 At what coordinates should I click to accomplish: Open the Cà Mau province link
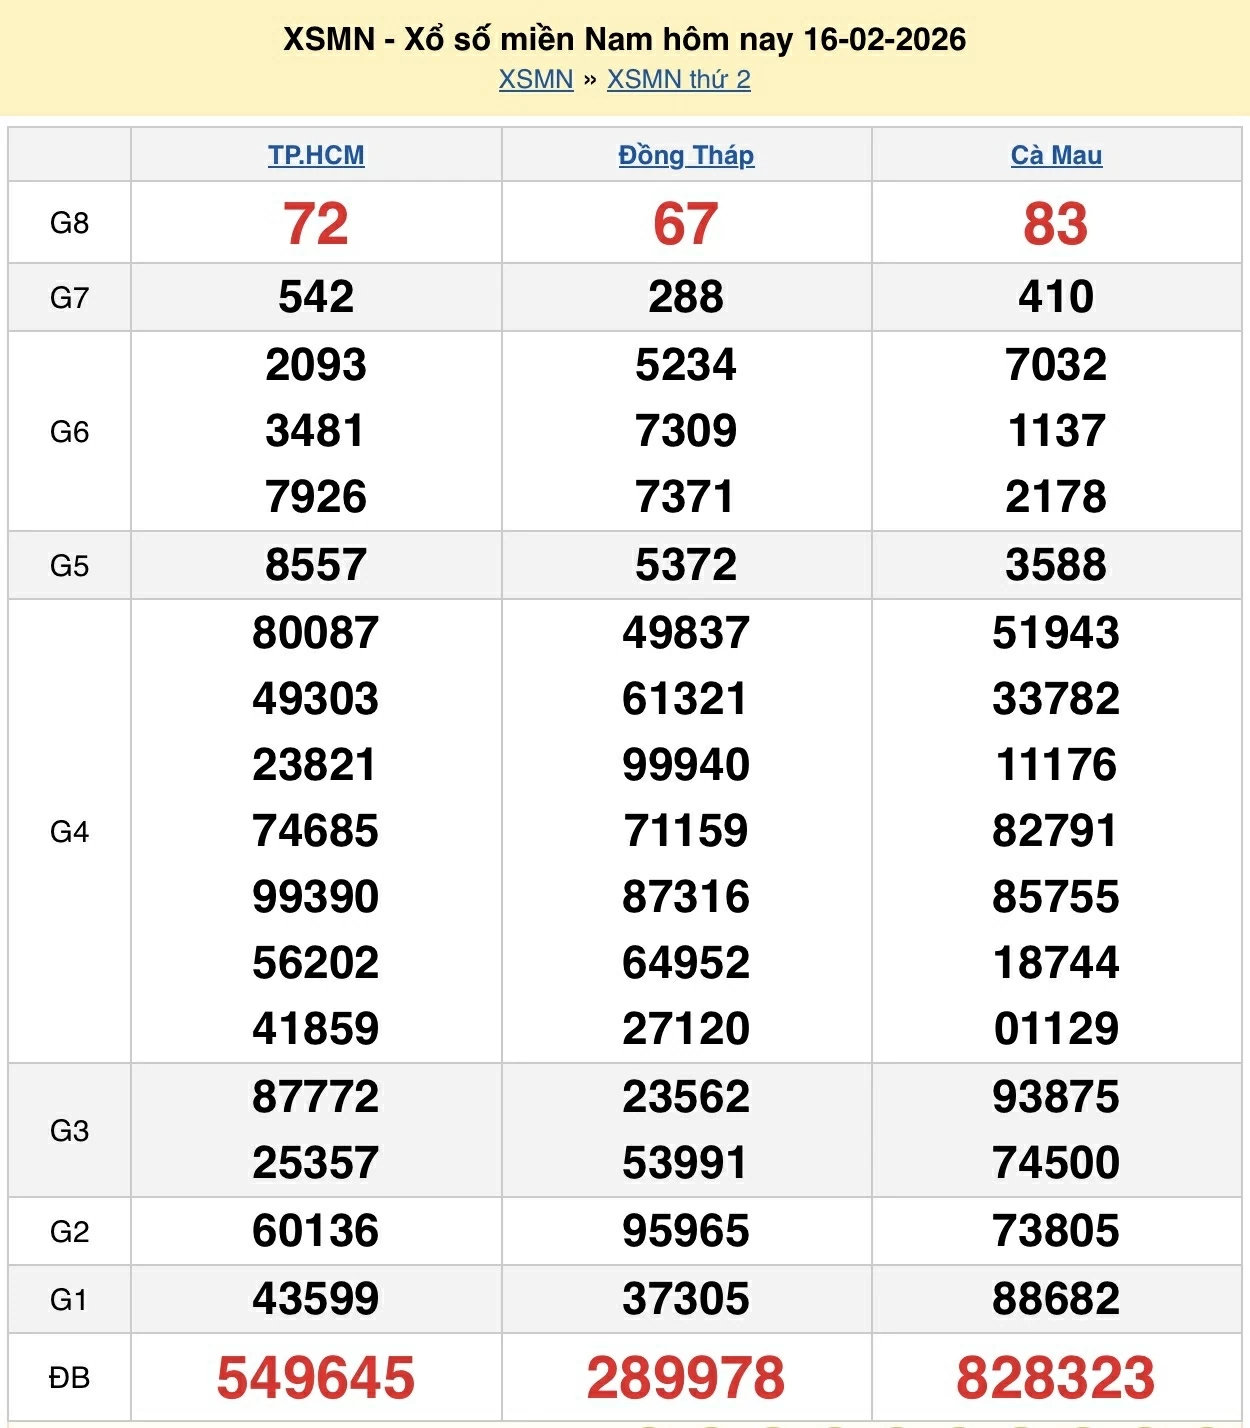tap(1056, 156)
